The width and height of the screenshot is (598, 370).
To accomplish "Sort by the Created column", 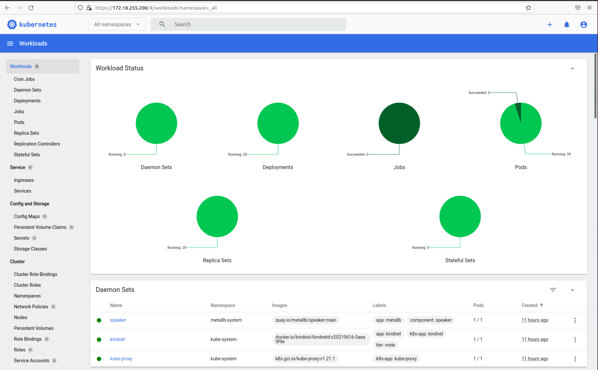I will click(532, 305).
